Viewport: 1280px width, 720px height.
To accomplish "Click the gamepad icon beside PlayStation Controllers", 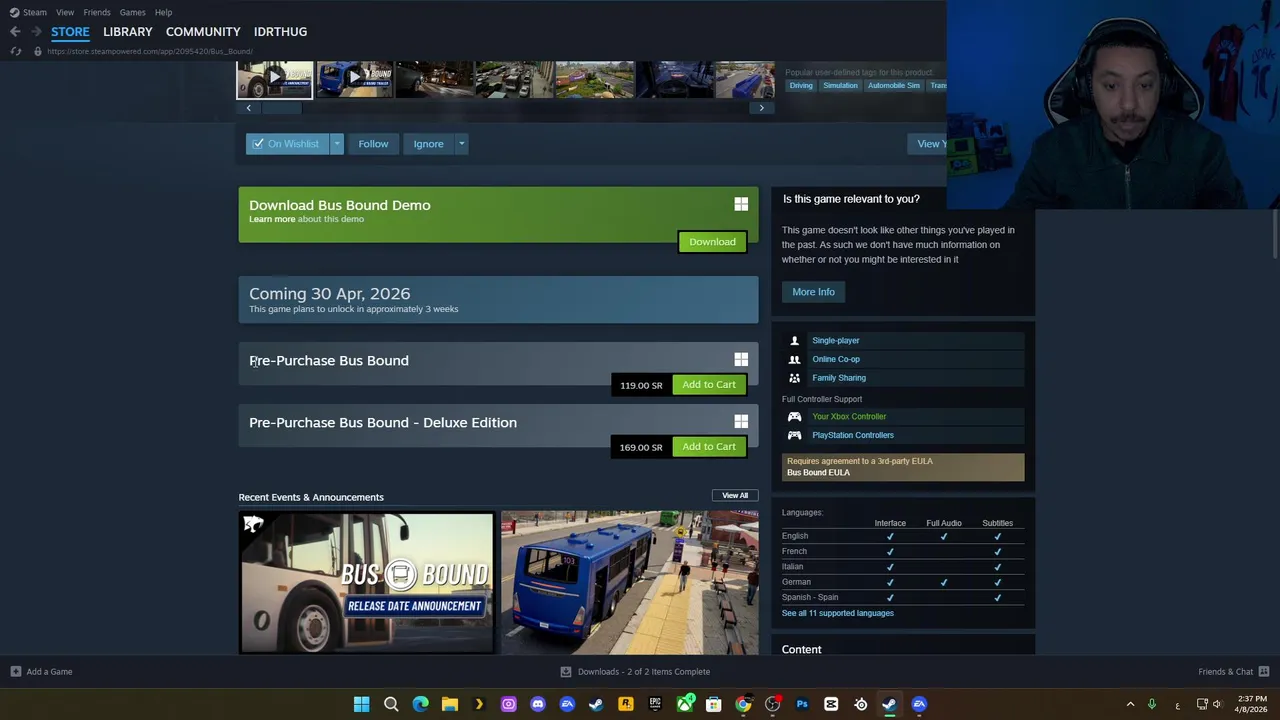I will click(x=795, y=435).
